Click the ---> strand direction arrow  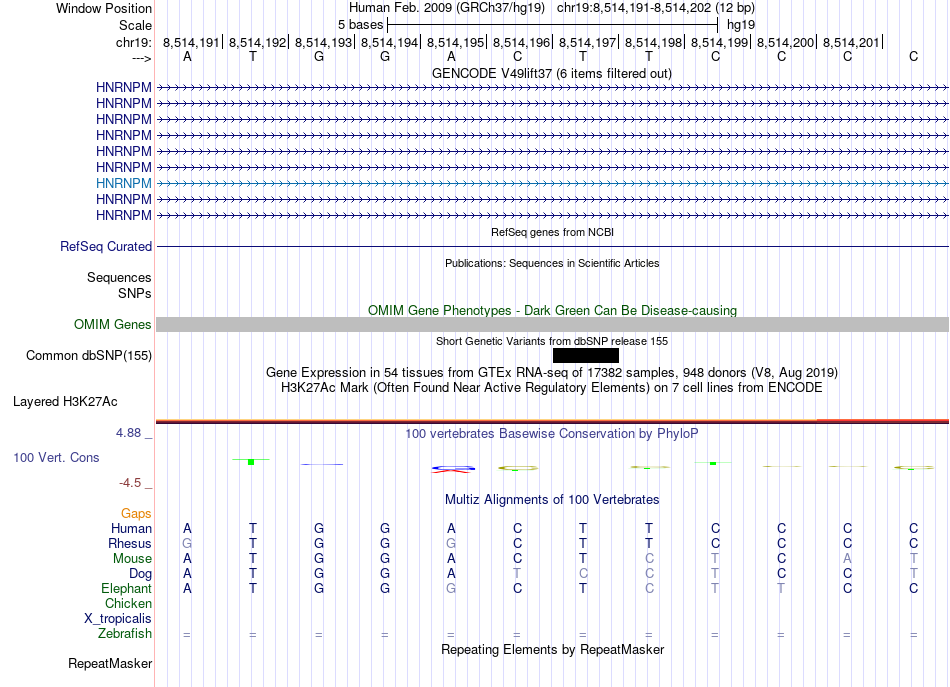point(142,58)
